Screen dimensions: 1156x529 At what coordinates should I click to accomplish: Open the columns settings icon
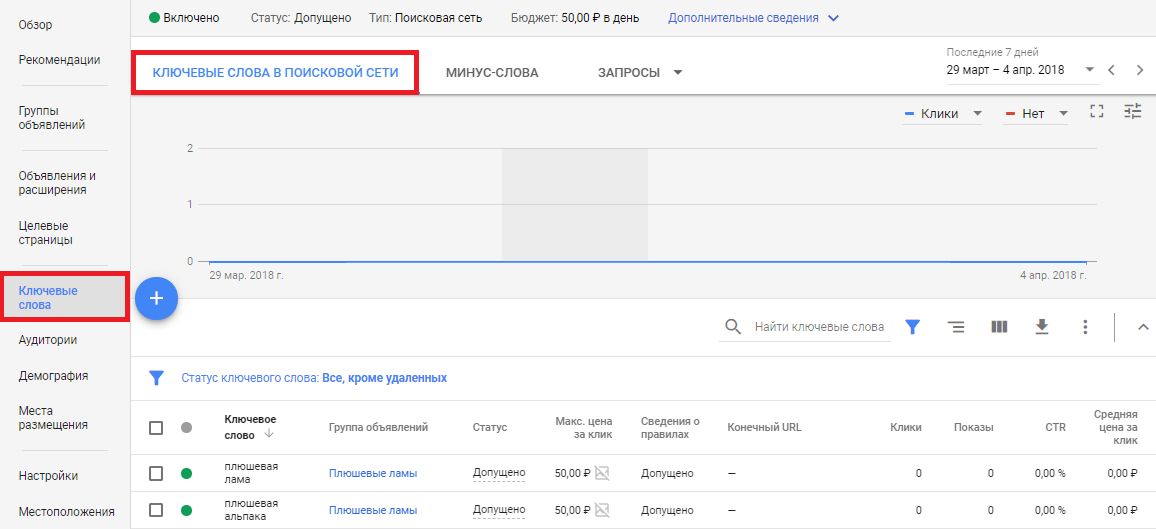click(999, 327)
